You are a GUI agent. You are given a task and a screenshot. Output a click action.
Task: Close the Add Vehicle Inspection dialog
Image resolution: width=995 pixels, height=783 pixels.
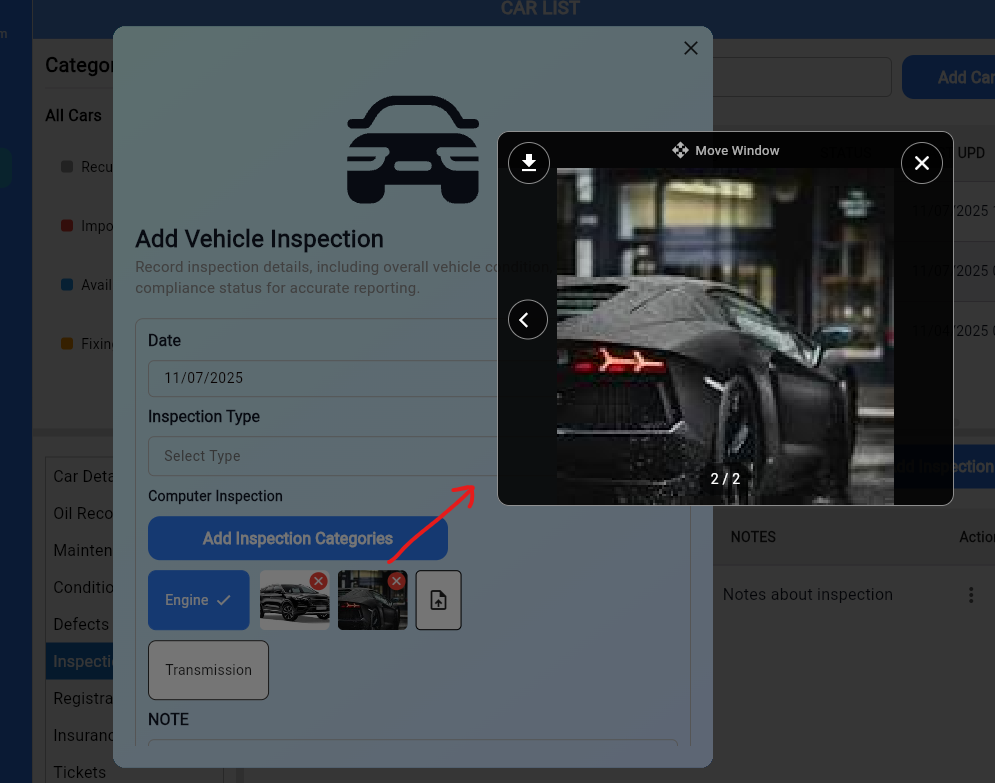690,48
